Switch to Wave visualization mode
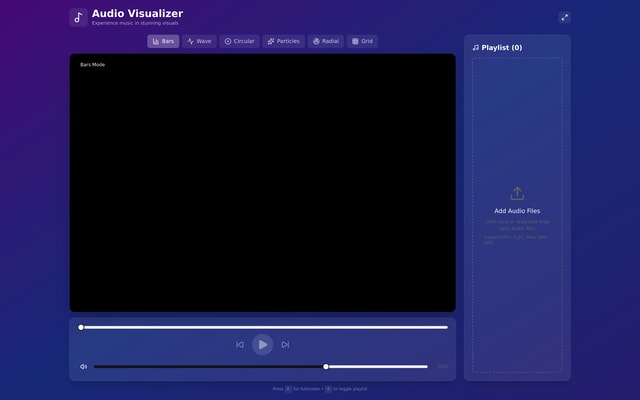The width and height of the screenshot is (640, 400). coord(199,41)
